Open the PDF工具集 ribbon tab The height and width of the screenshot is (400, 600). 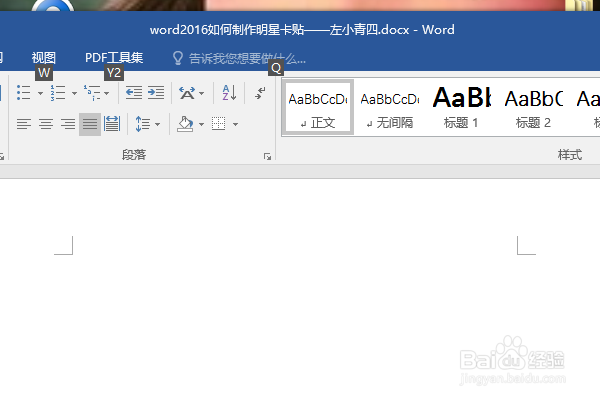click(x=114, y=58)
